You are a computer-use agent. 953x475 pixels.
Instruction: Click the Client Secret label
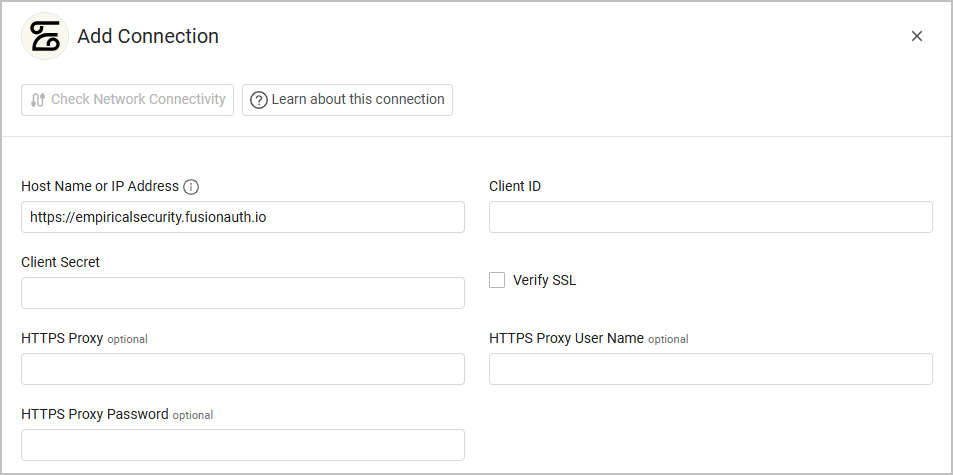click(61, 262)
